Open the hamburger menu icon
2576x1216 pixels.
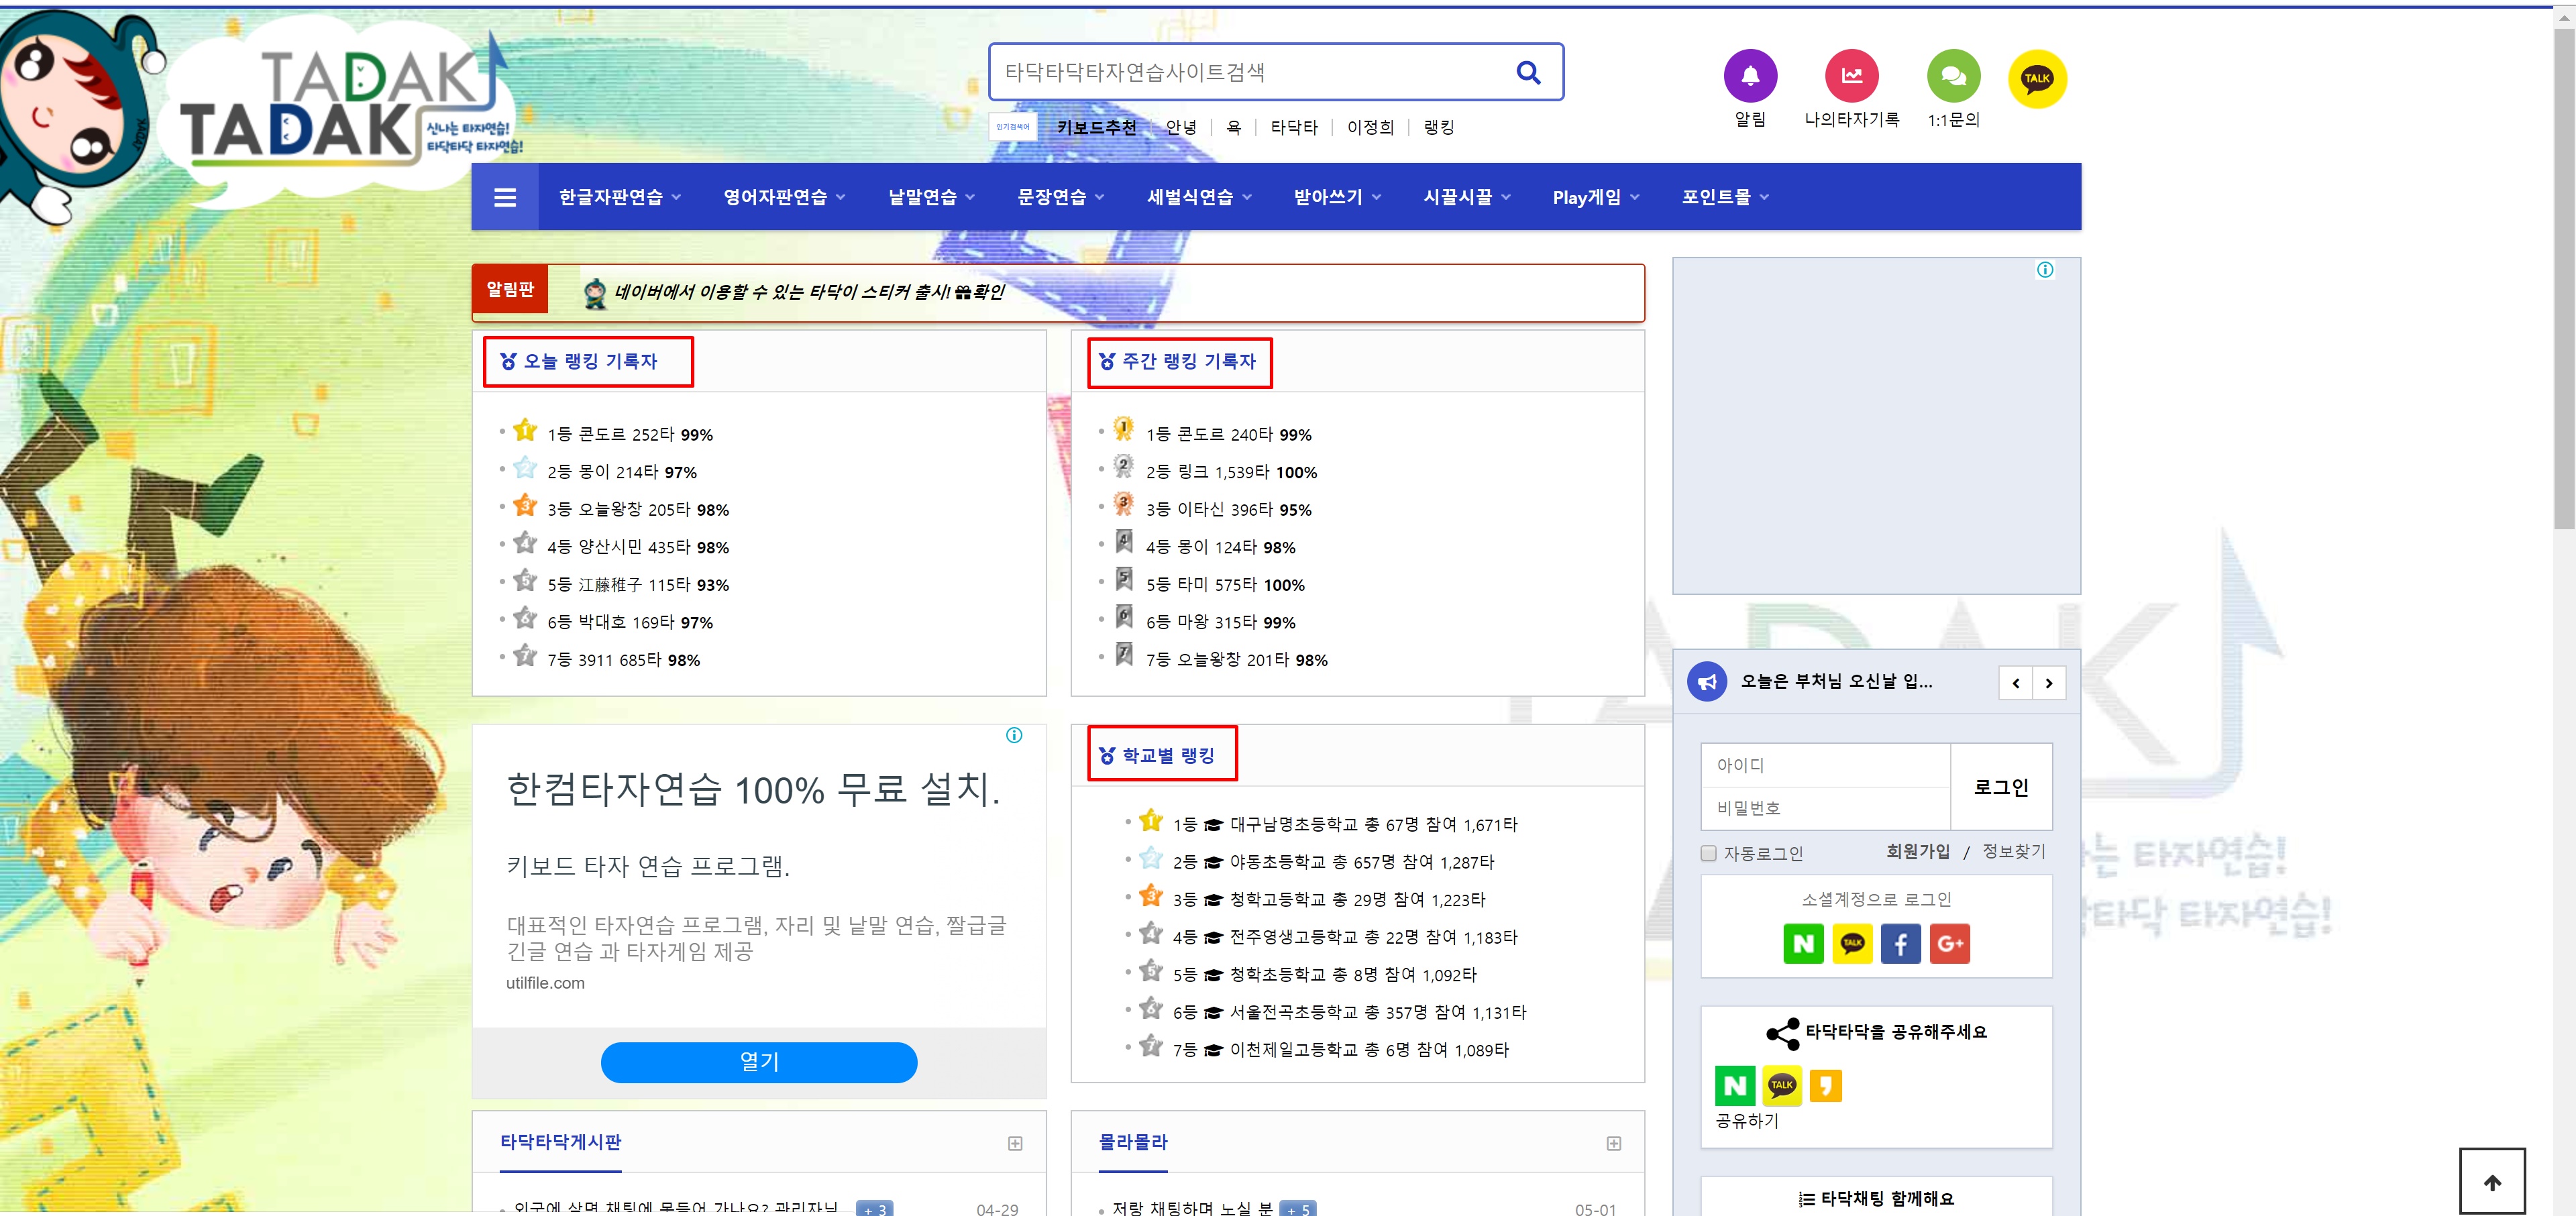click(505, 197)
